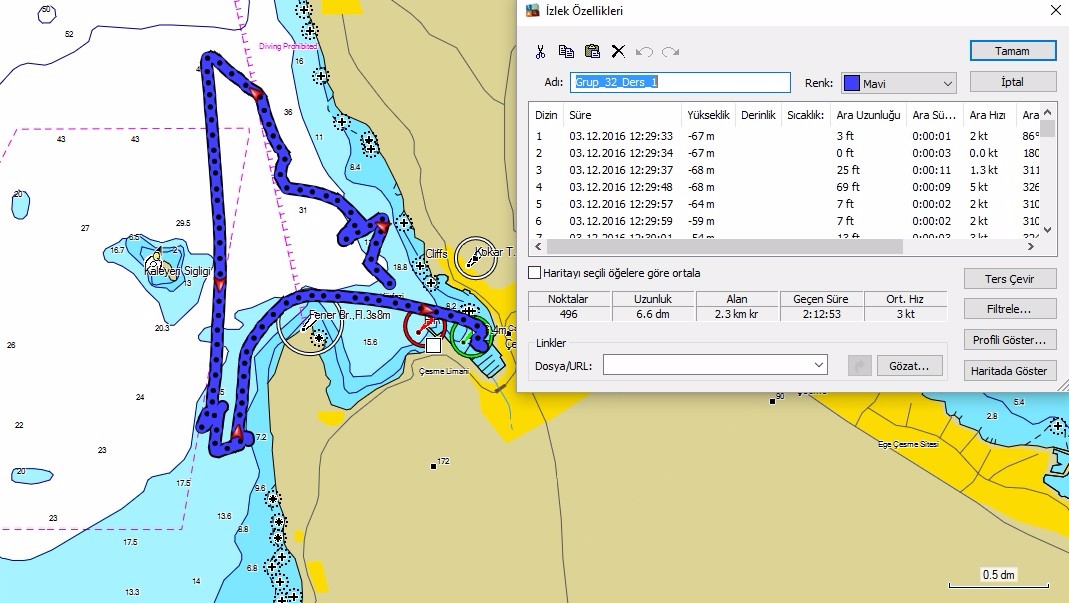Click the white square marker at harbor
The height and width of the screenshot is (603, 1069).
pyautogui.click(x=433, y=345)
